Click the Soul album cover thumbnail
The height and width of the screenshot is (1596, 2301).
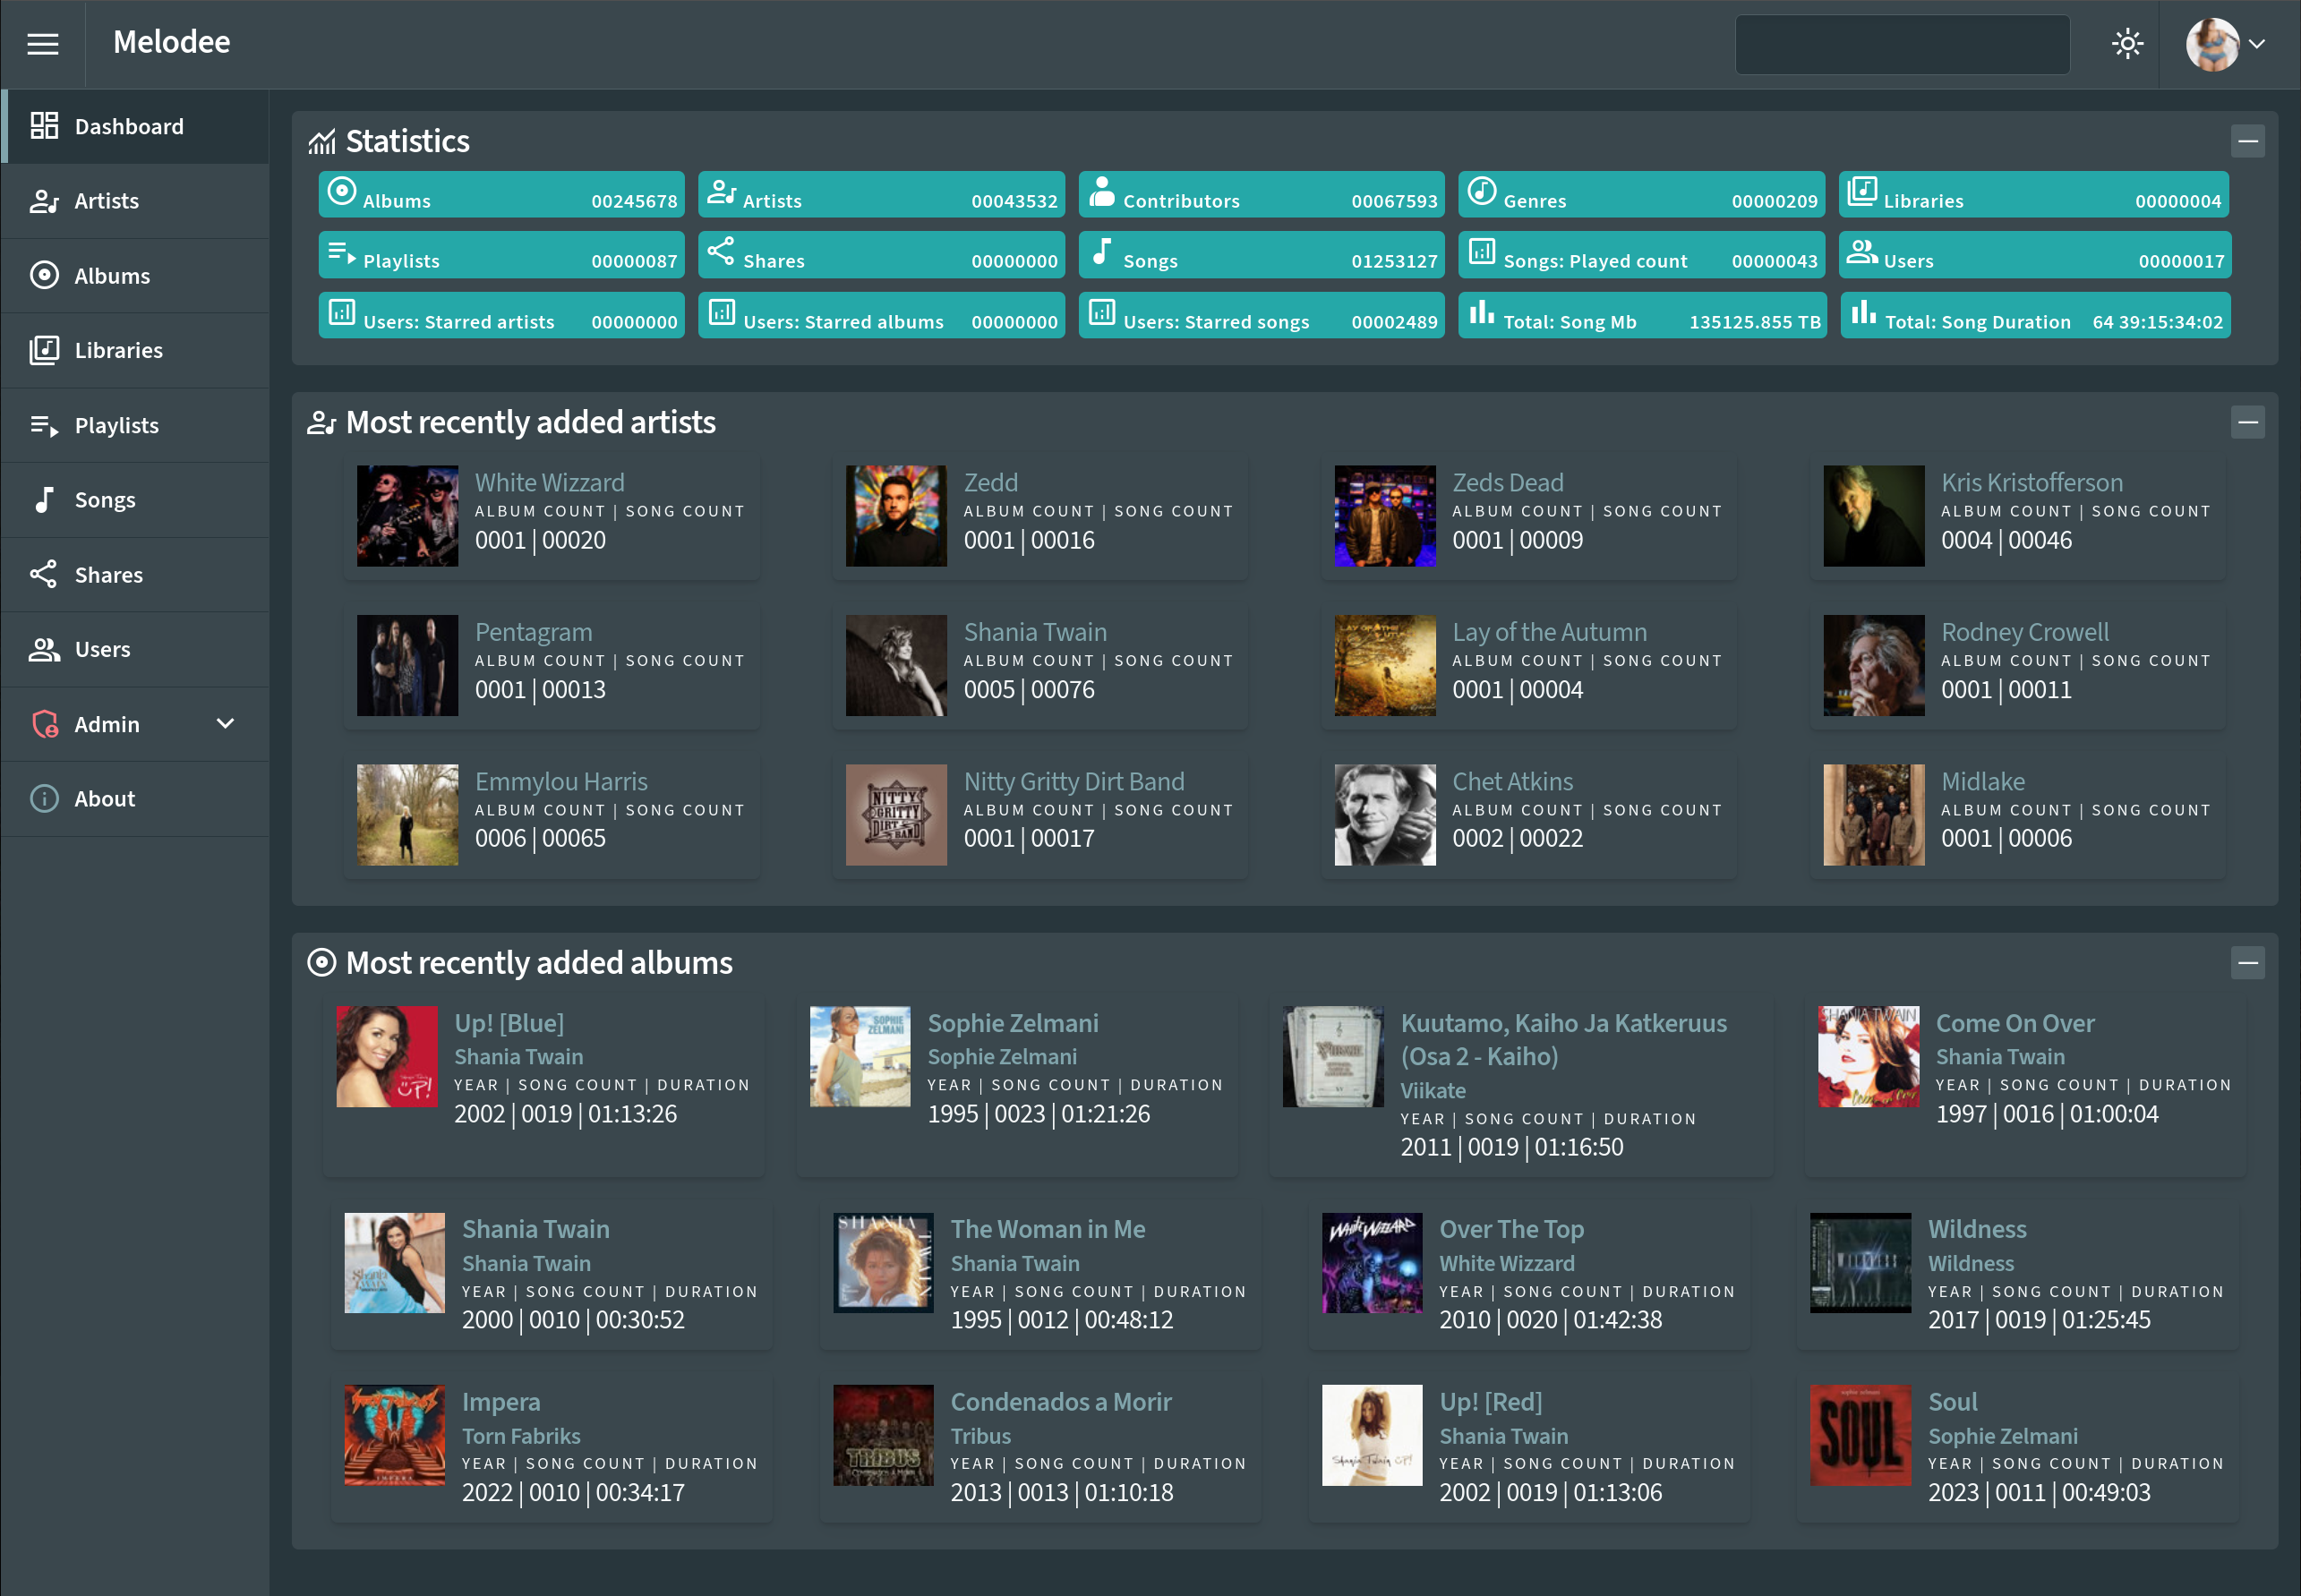(x=1859, y=1434)
